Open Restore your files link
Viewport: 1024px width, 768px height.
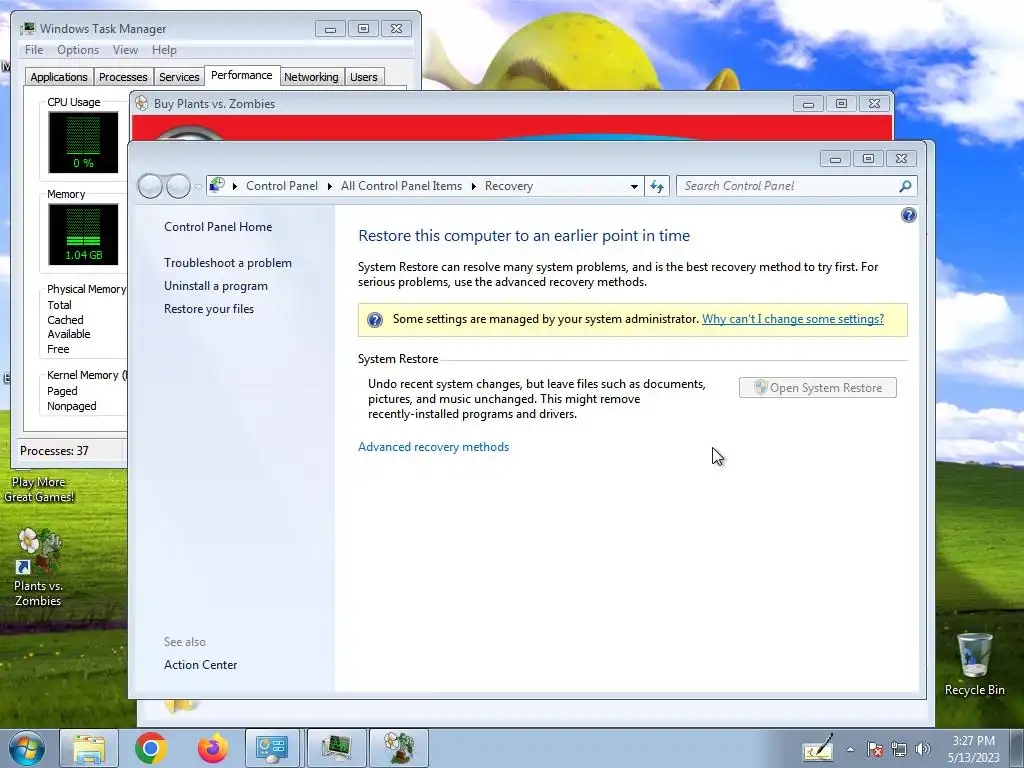pos(209,309)
